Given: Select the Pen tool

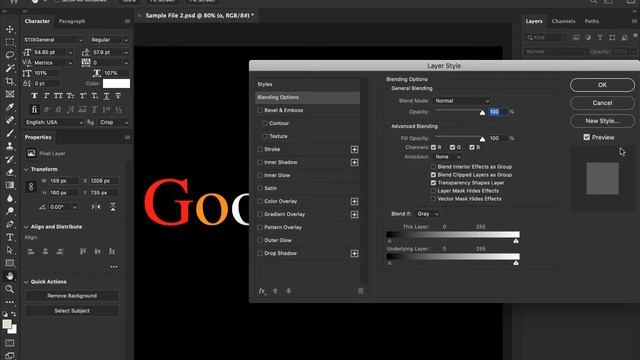Looking at the screenshot, I should tap(10, 224).
